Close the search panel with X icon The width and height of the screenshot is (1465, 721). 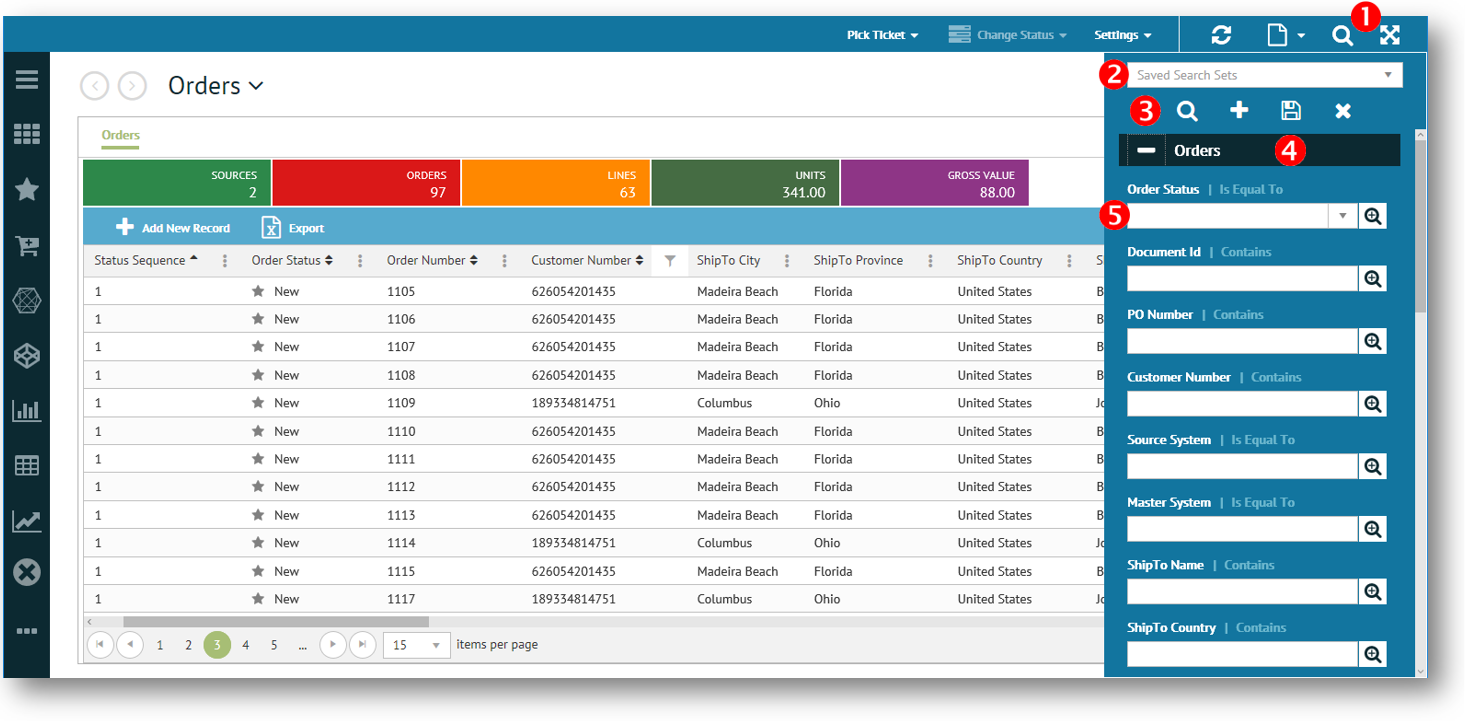(1342, 110)
